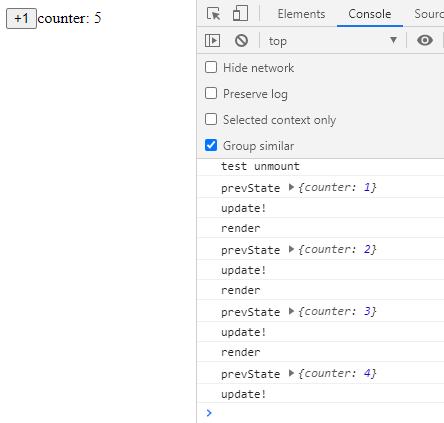Open the Sources tab
This screenshot has width=444, height=423.
coord(429,14)
